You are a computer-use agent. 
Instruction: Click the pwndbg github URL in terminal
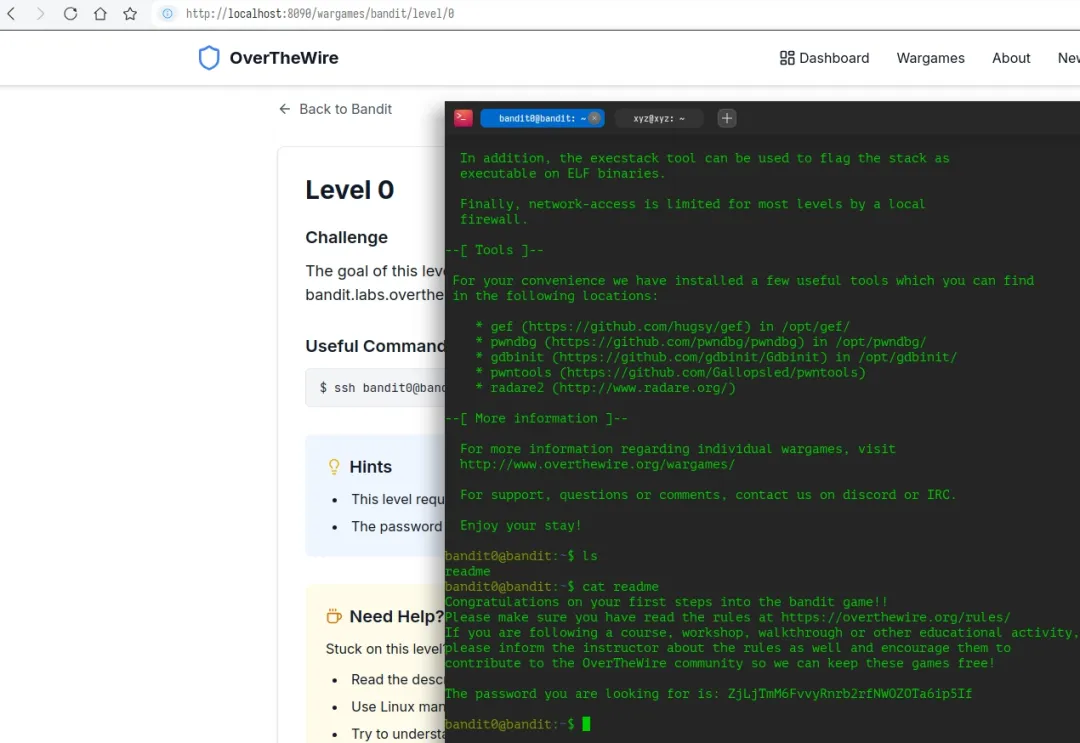[674, 342]
